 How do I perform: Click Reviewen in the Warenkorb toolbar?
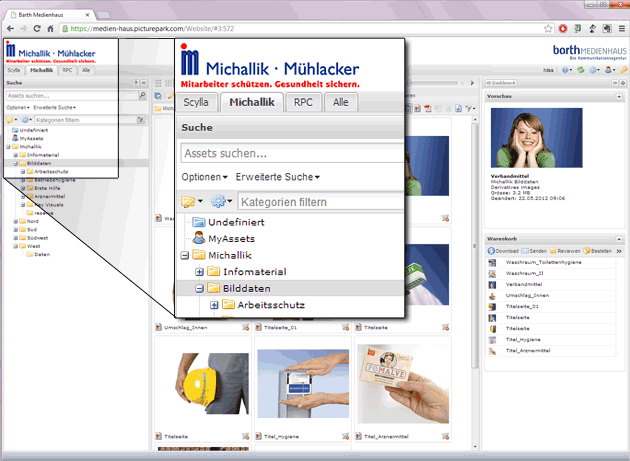pos(565,251)
